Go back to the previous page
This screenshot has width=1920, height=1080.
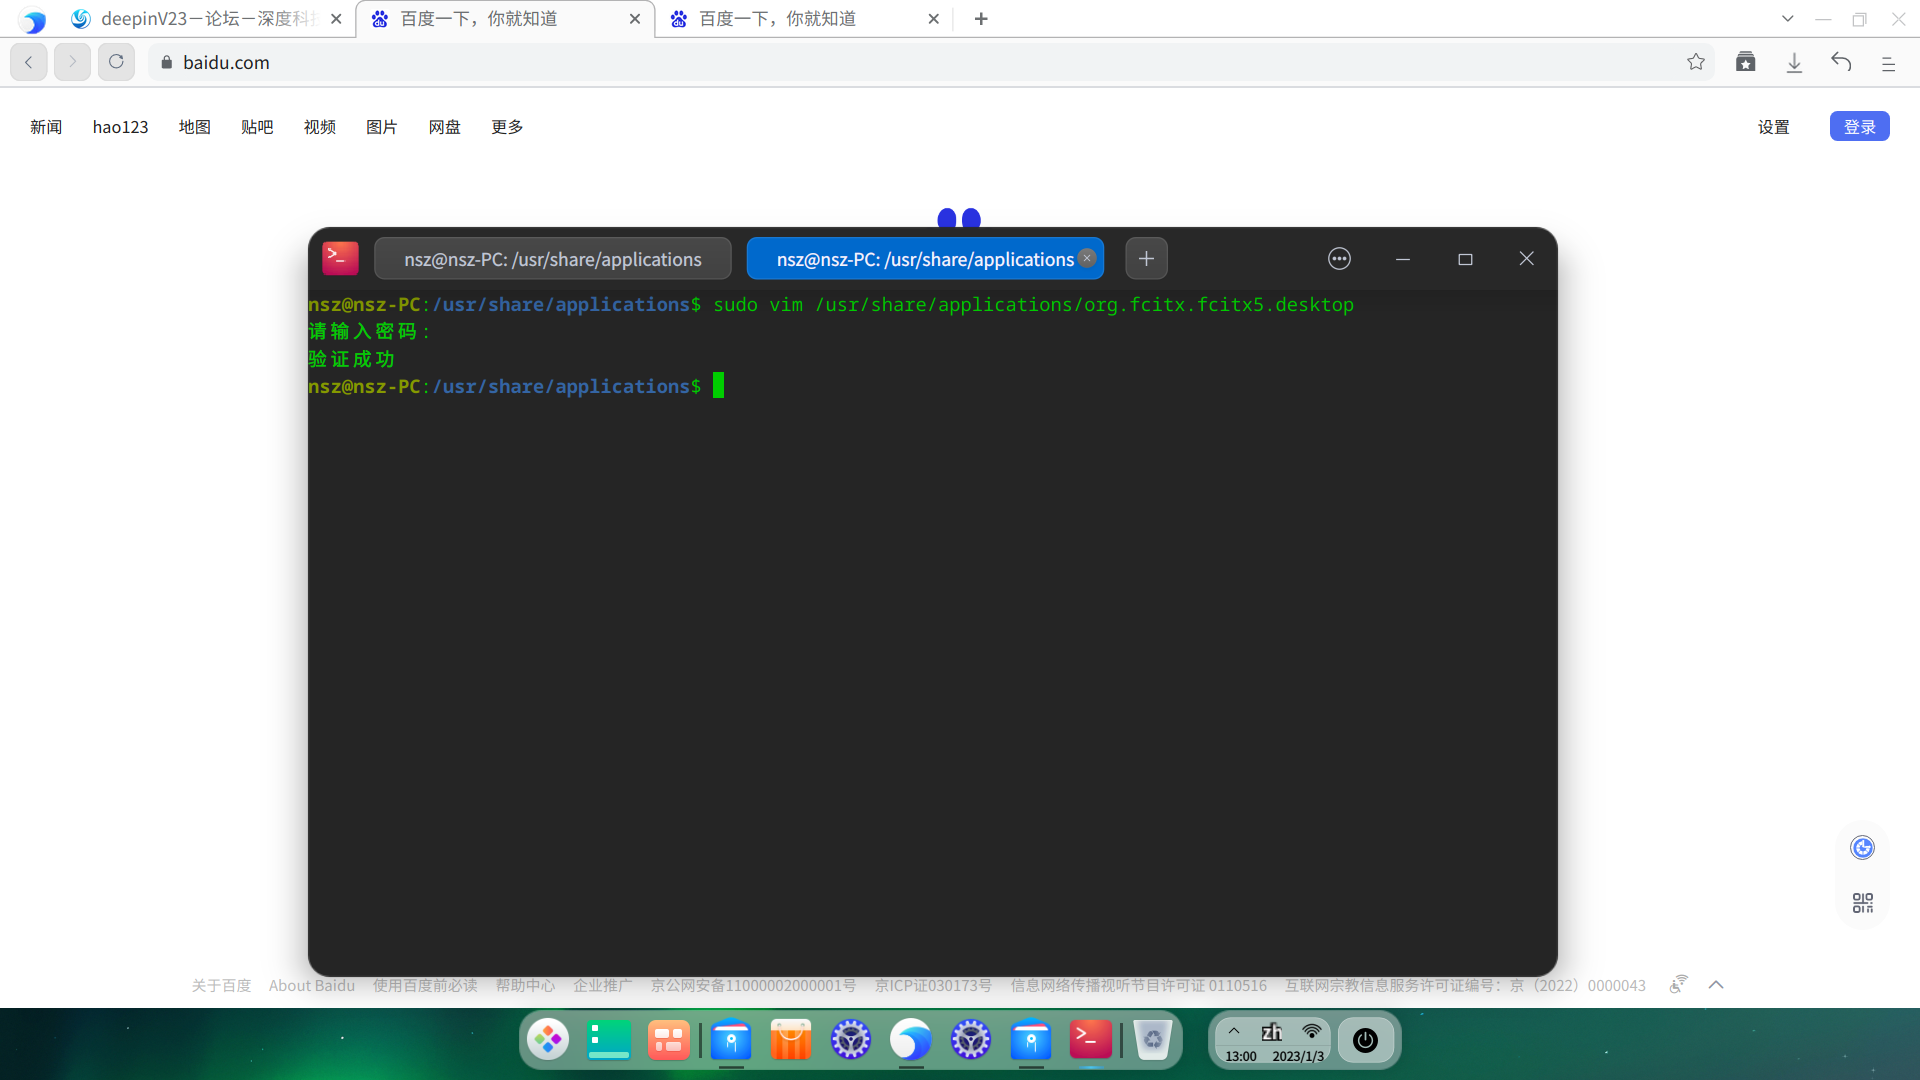[29, 62]
